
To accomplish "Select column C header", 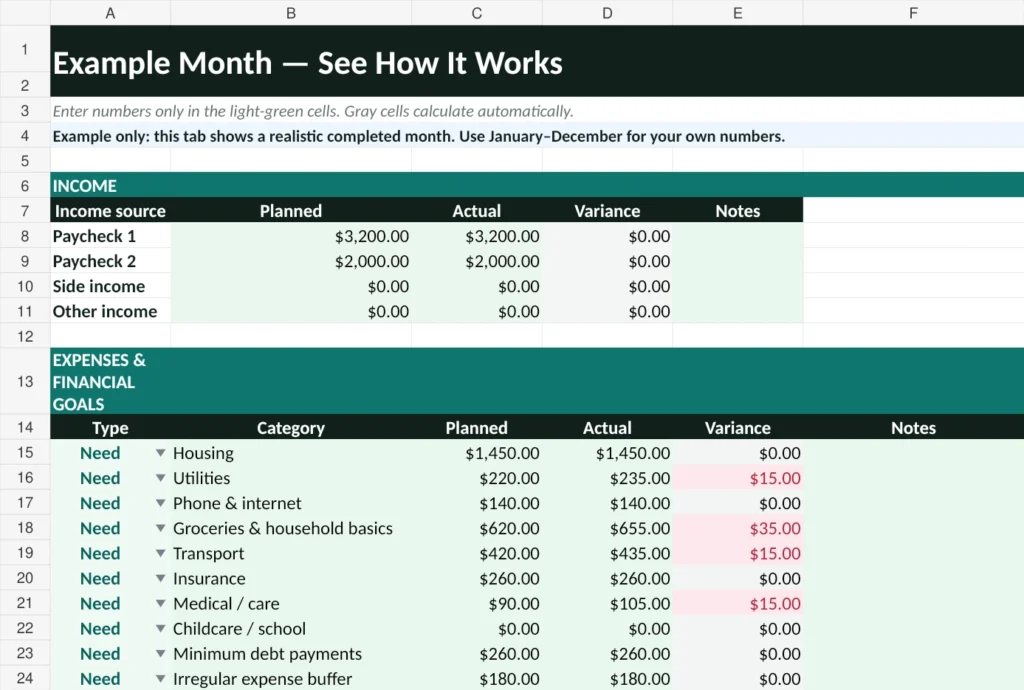I will pyautogui.click(x=477, y=12).
